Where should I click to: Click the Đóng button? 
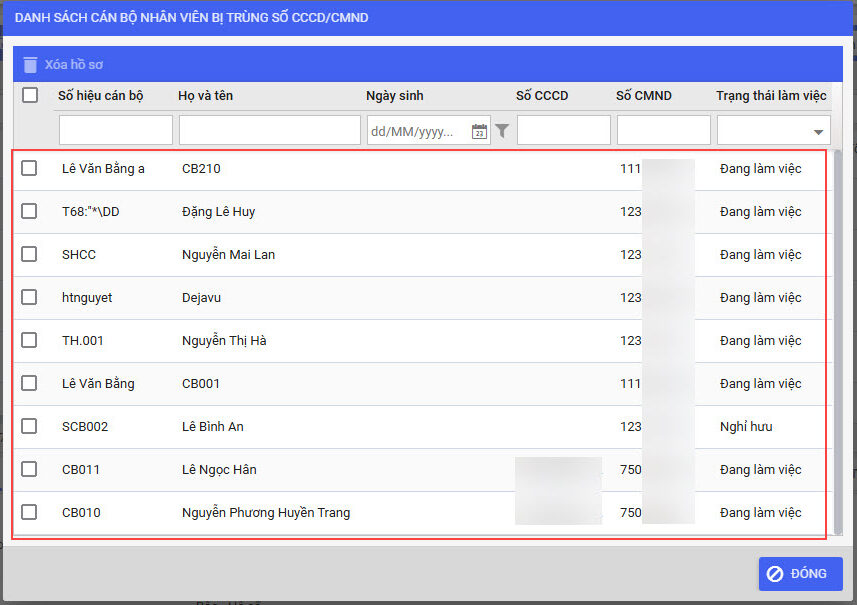(800, 574)
